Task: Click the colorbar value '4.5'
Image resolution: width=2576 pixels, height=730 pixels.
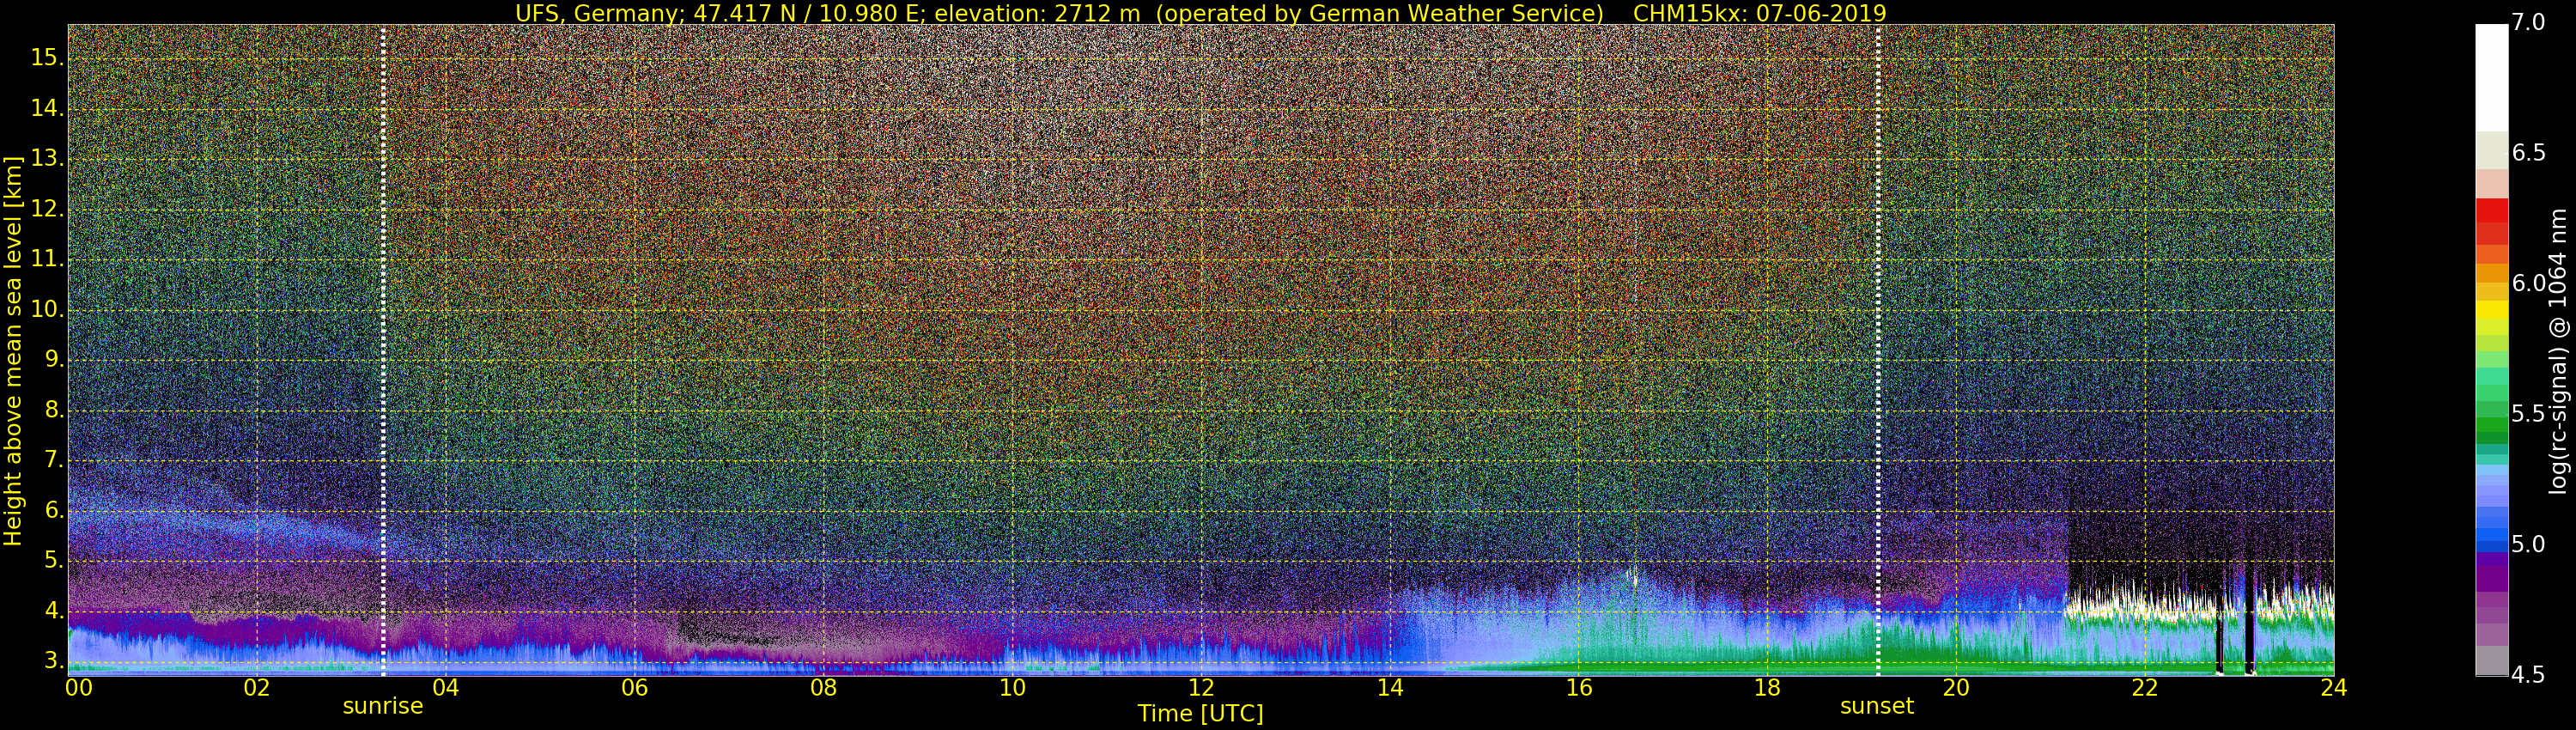Action: pos(2528,675)
